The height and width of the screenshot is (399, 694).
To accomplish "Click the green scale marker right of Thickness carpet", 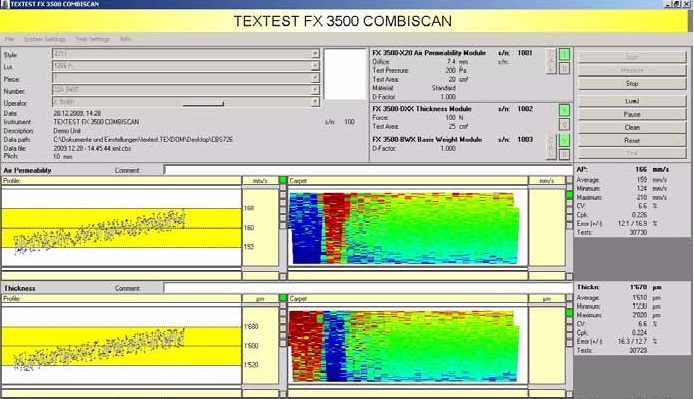I will [x=569, y=313].
